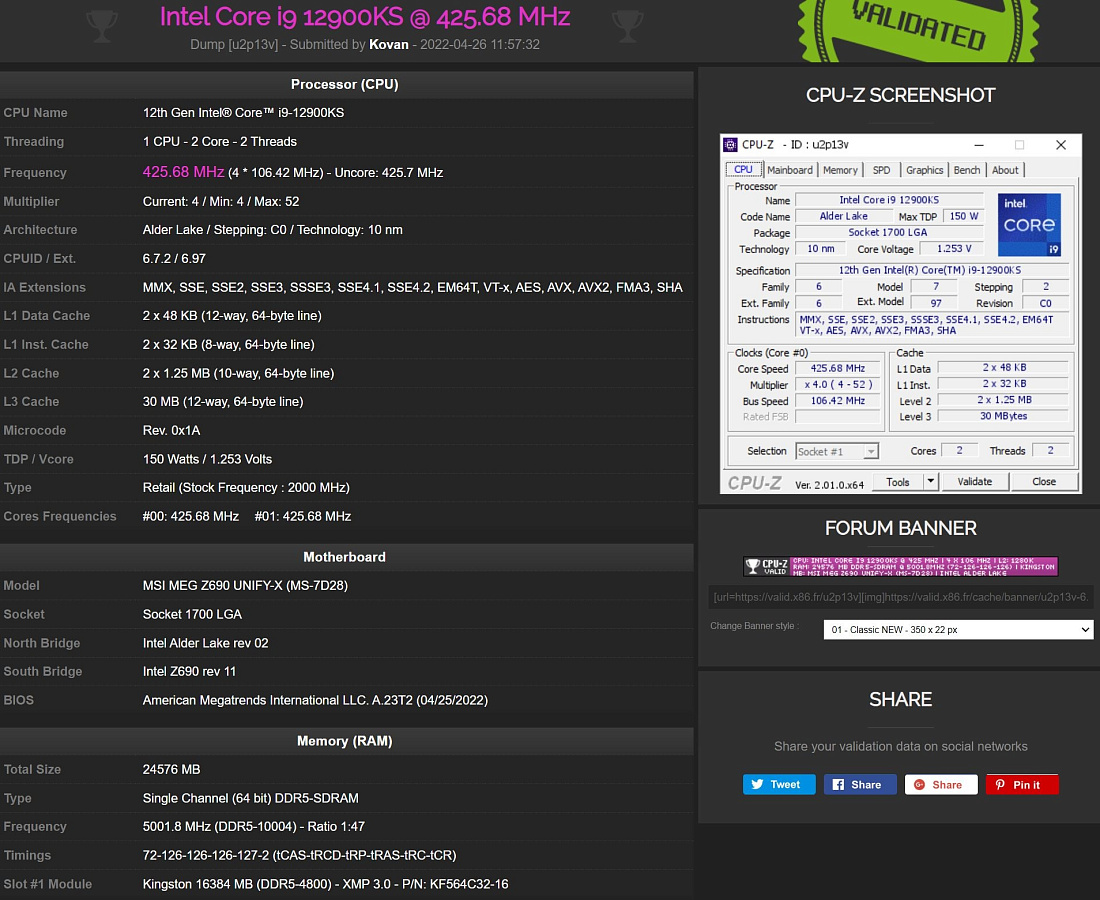The width and height of the screenshot is (1100, 900).
Task: Click the right trophy icon in header
Action: (627, 25)
